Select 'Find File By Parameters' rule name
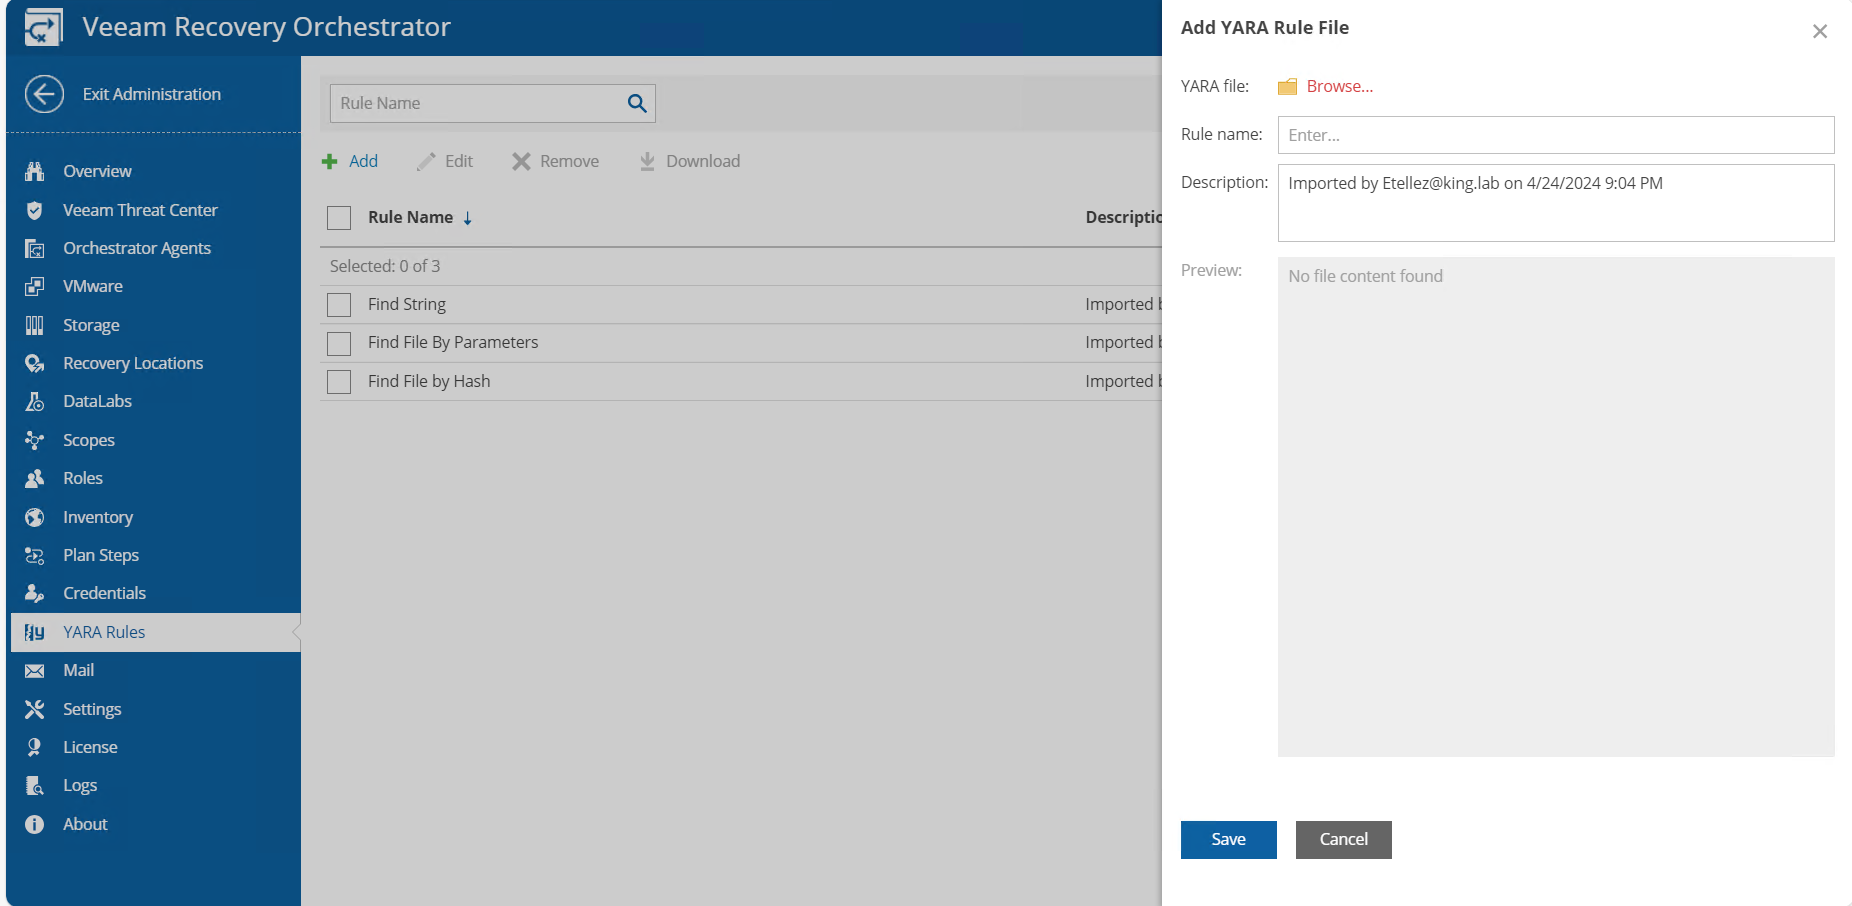 point(452,342)
